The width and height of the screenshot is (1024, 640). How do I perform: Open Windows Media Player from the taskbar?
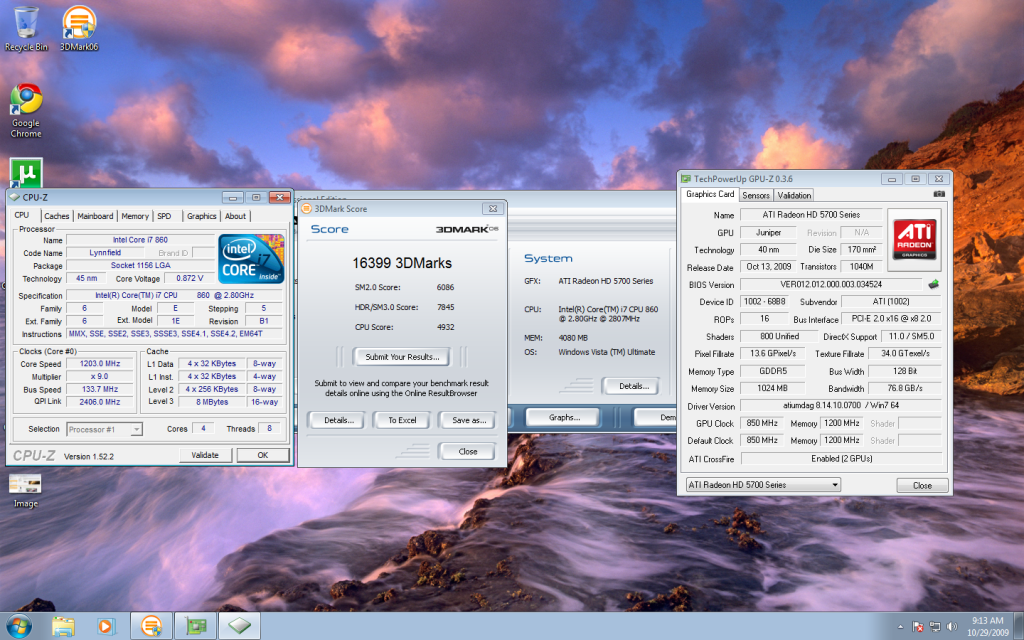[x=105, y=626]
